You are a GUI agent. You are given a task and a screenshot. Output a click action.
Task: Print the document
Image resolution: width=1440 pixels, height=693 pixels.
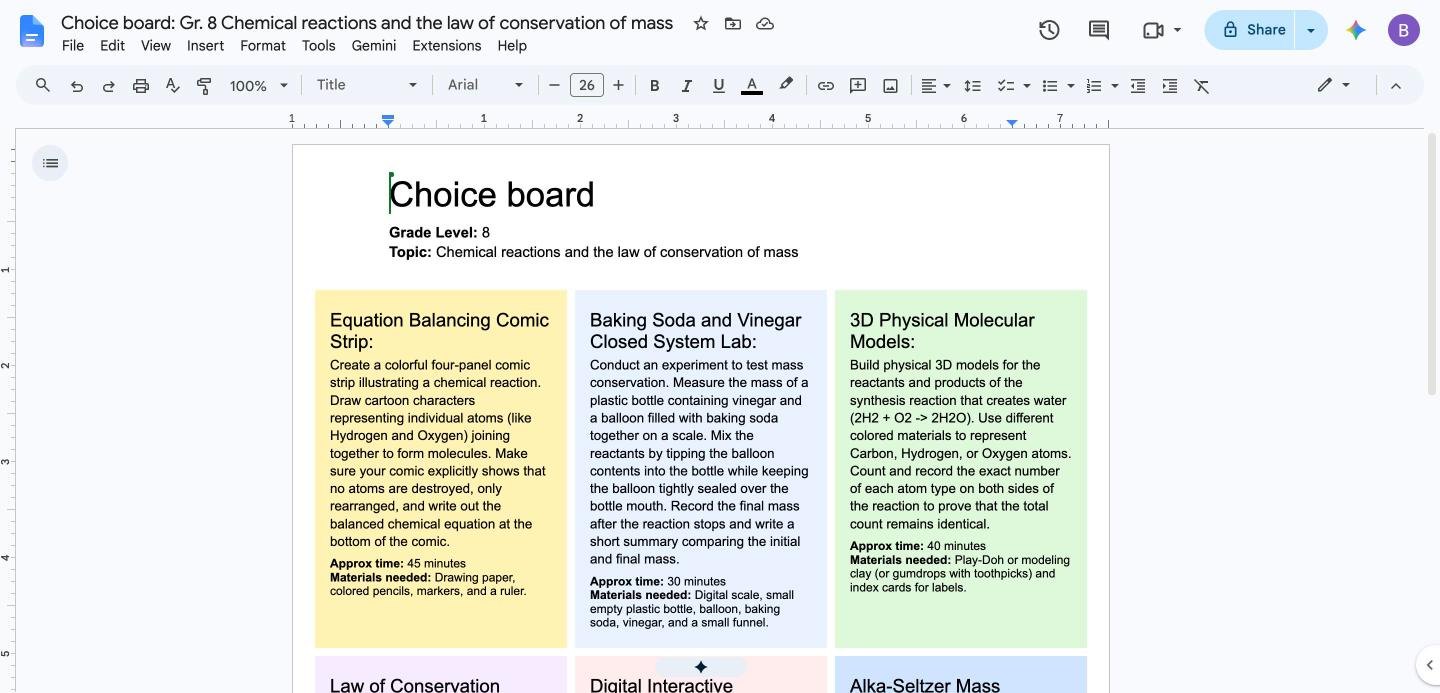coord(141,86)
